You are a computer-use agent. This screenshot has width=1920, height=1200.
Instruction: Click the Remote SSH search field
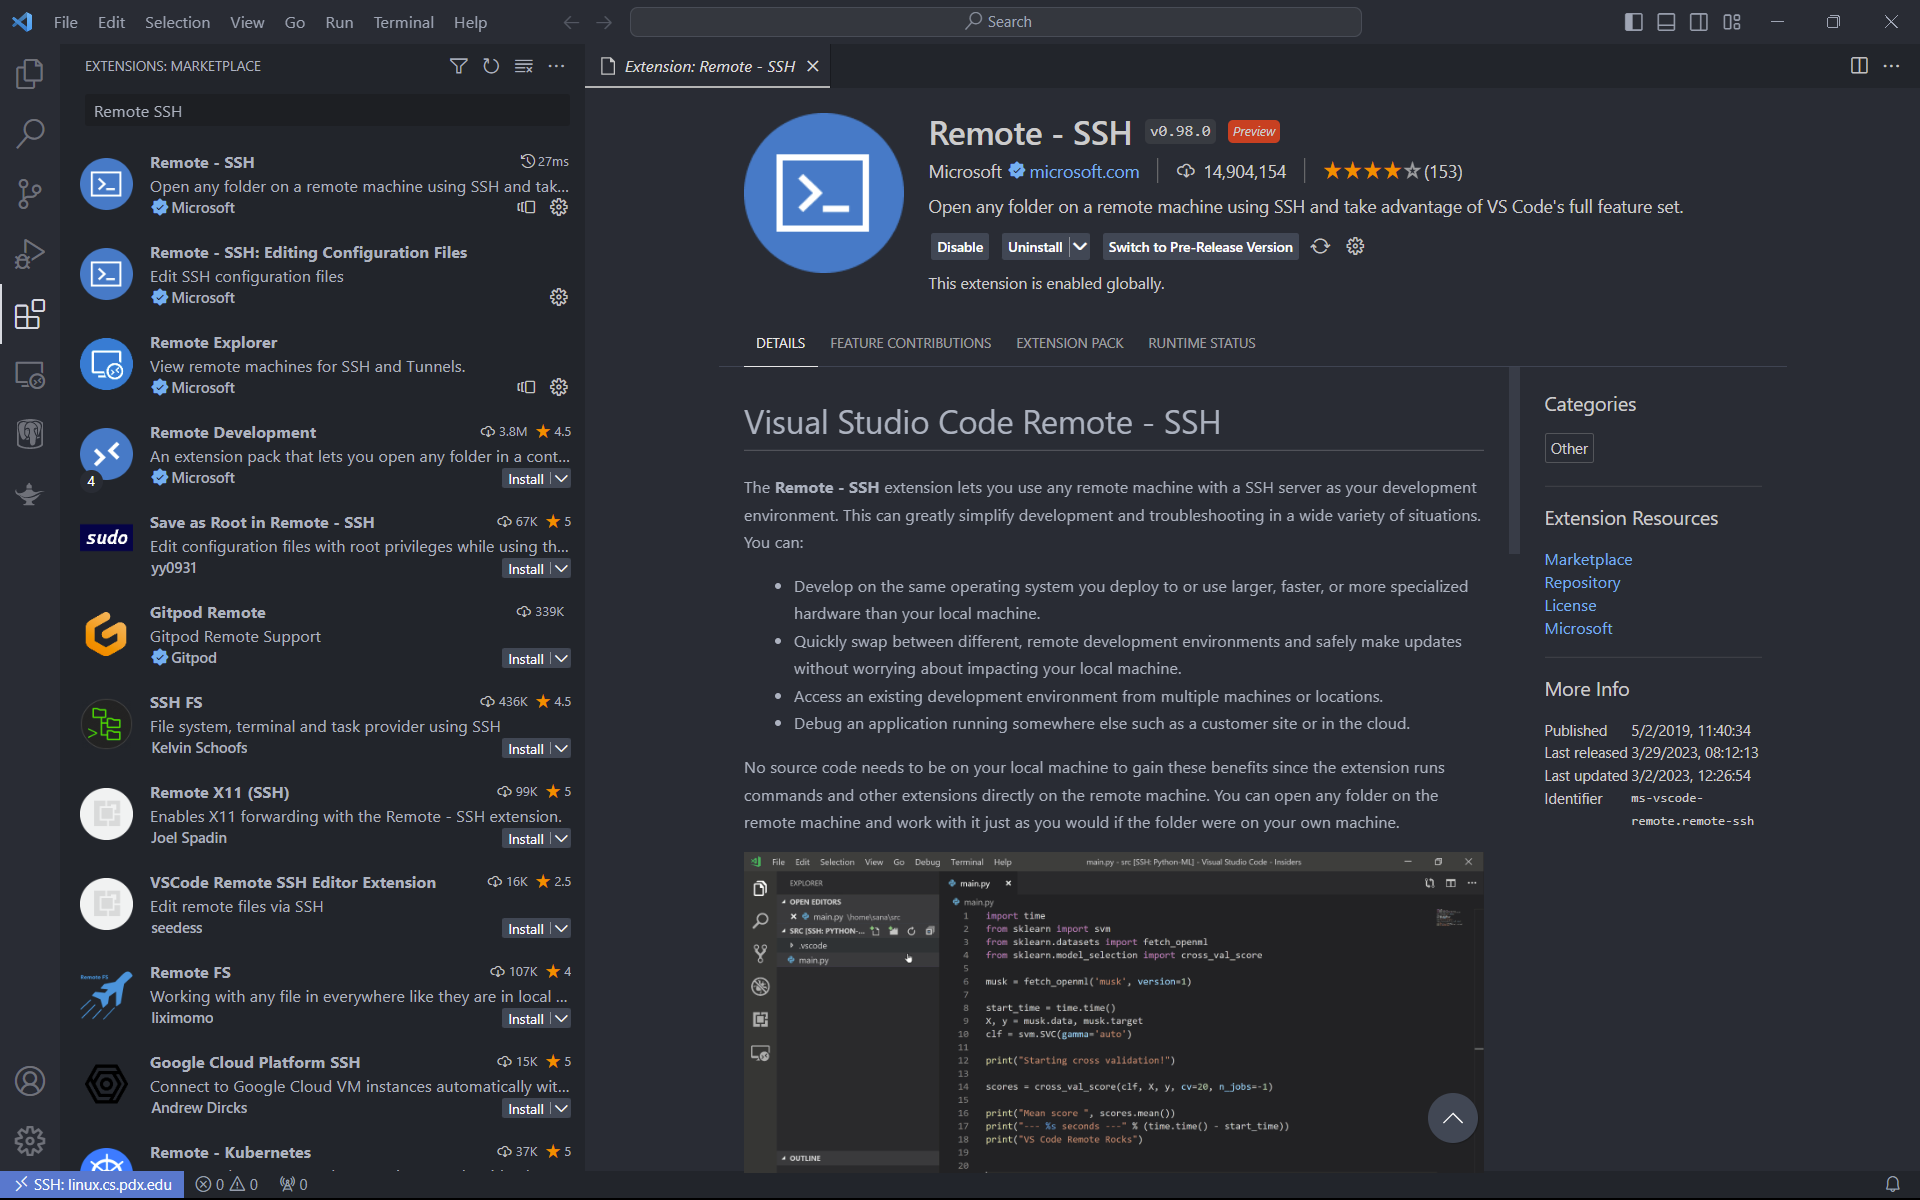tap(327, 111)
